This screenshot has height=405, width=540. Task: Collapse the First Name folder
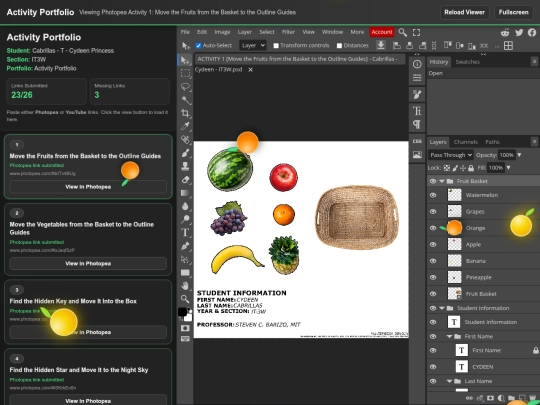pos(449,336)
